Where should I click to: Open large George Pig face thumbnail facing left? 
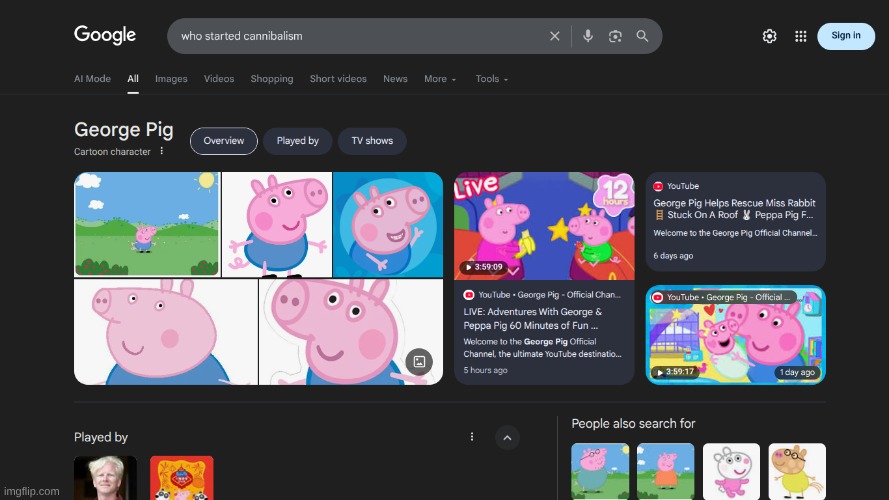pyautogui.click(x=166, y=332)
